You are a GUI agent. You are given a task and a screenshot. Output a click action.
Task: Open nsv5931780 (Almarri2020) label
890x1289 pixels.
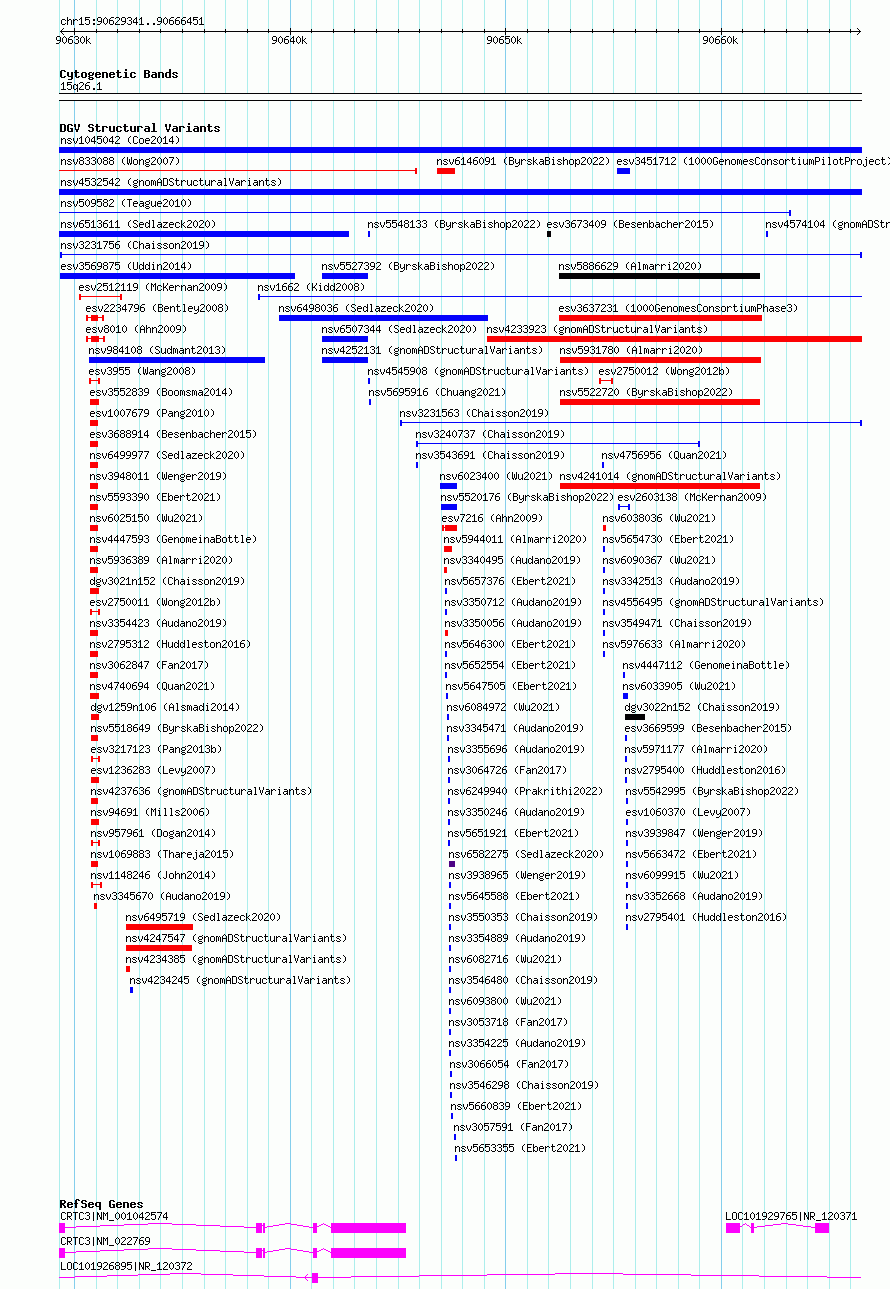pos(631,350)
